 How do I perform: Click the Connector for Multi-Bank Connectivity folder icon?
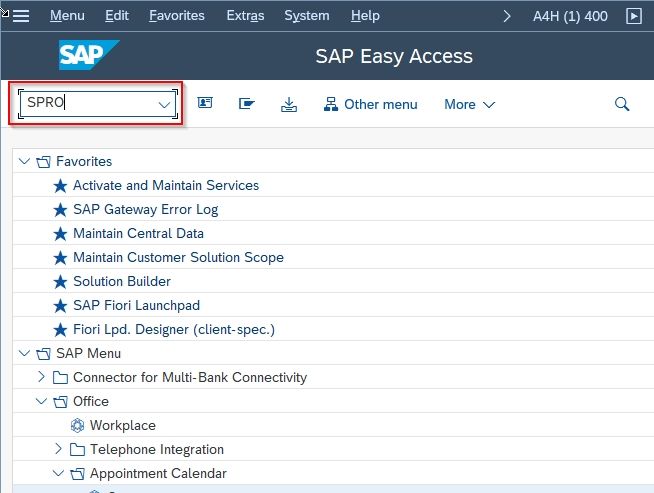60,378
